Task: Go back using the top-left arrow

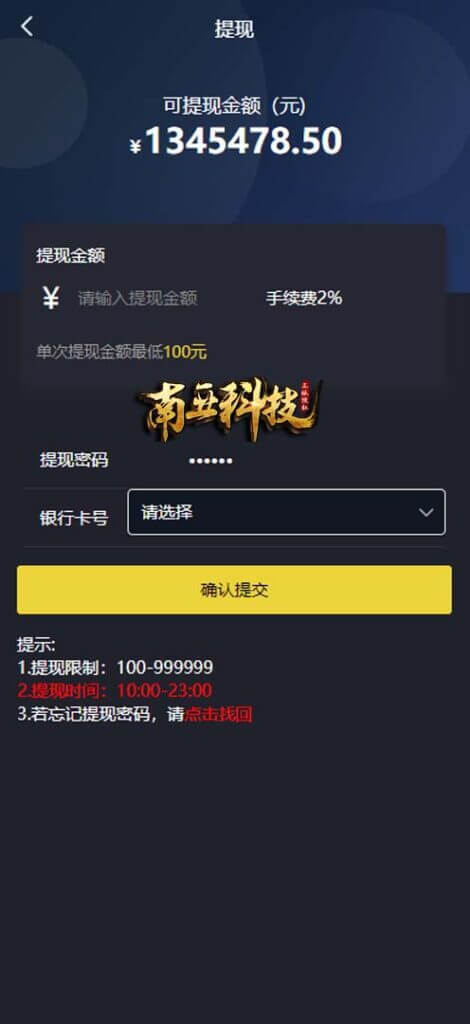Action: [27, 27]
